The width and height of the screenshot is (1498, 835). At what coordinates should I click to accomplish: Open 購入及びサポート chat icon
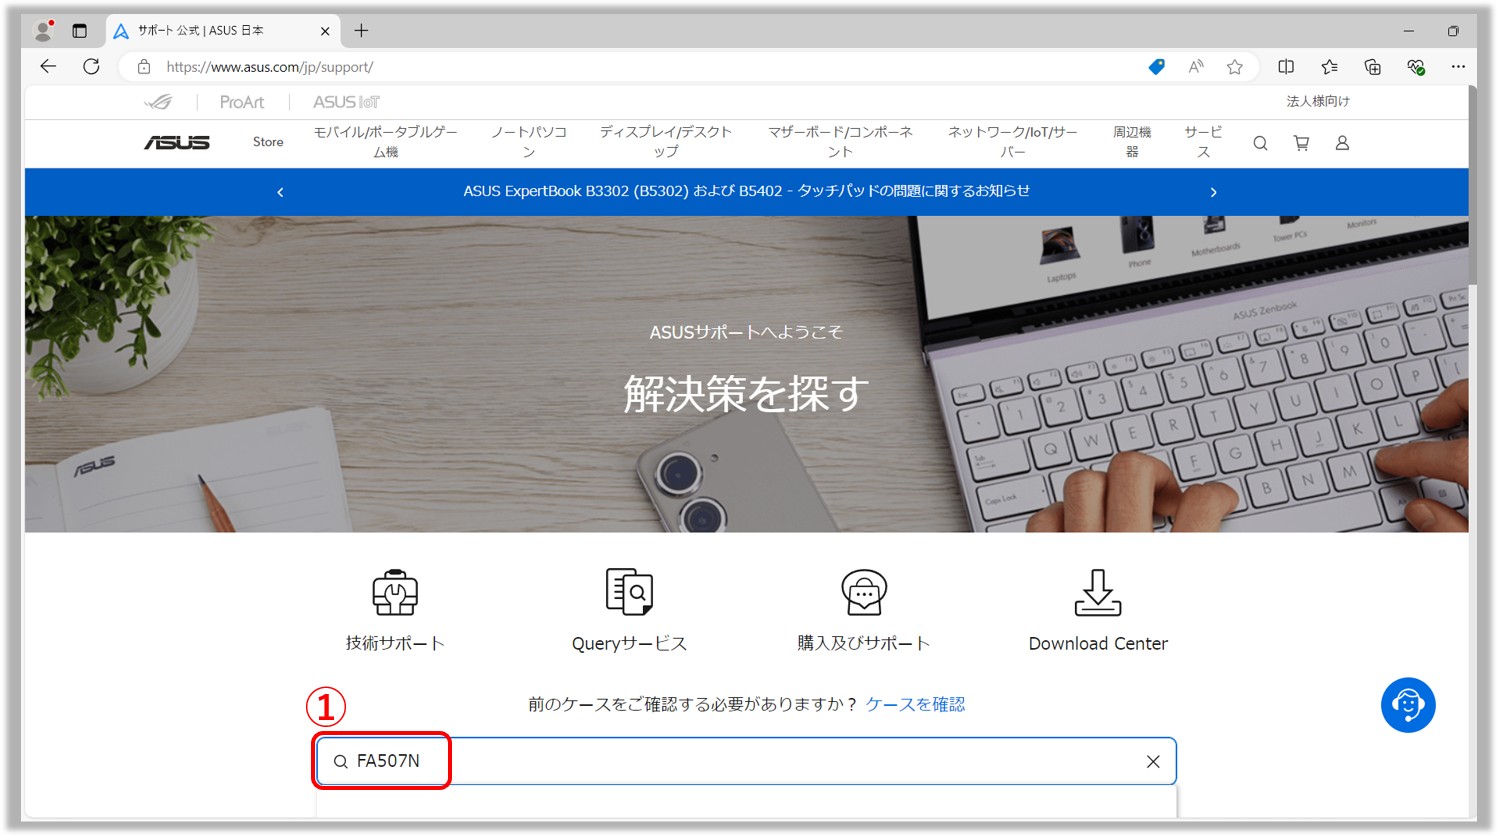coord(864,592)
